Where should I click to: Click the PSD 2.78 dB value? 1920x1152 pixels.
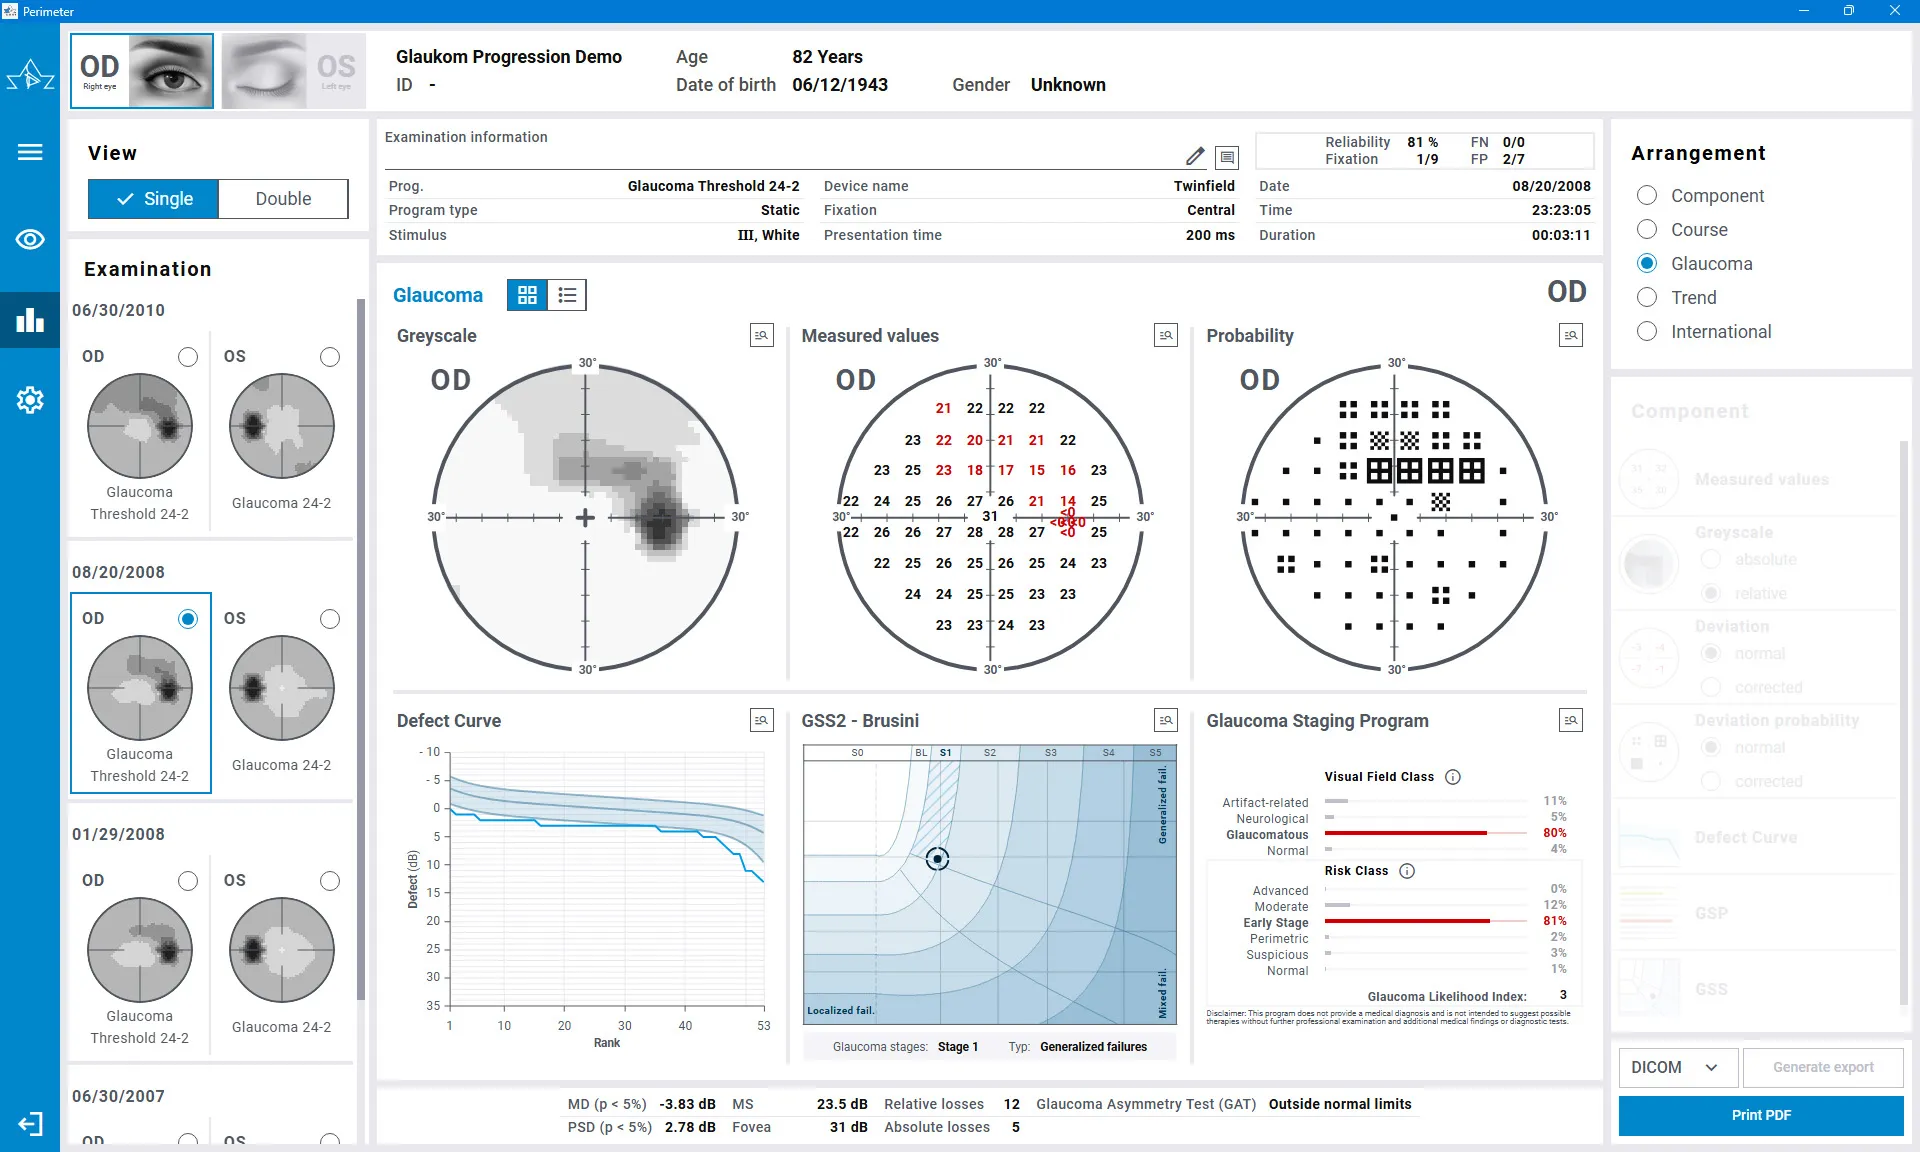coord(690,1127)
